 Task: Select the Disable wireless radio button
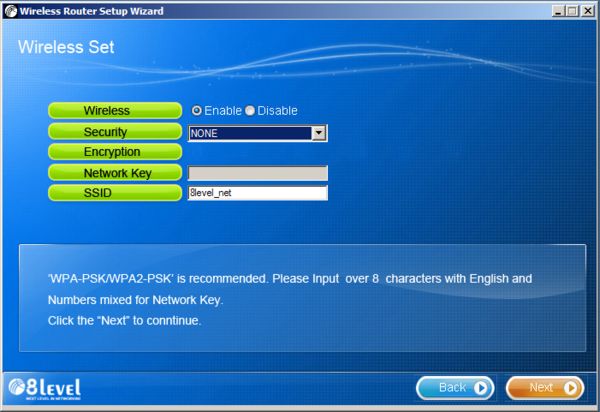tap(250, 111)
